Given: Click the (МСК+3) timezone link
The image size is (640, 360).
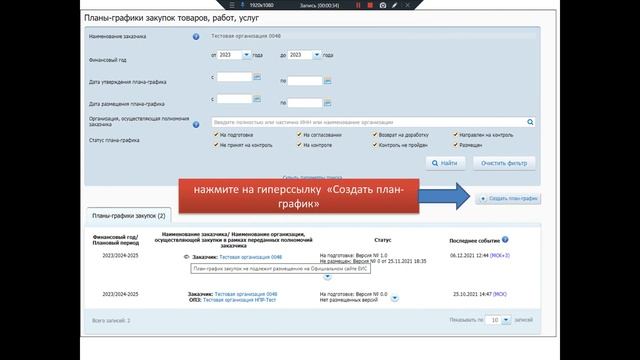Looking at the screenshot, I should [500, 256].
